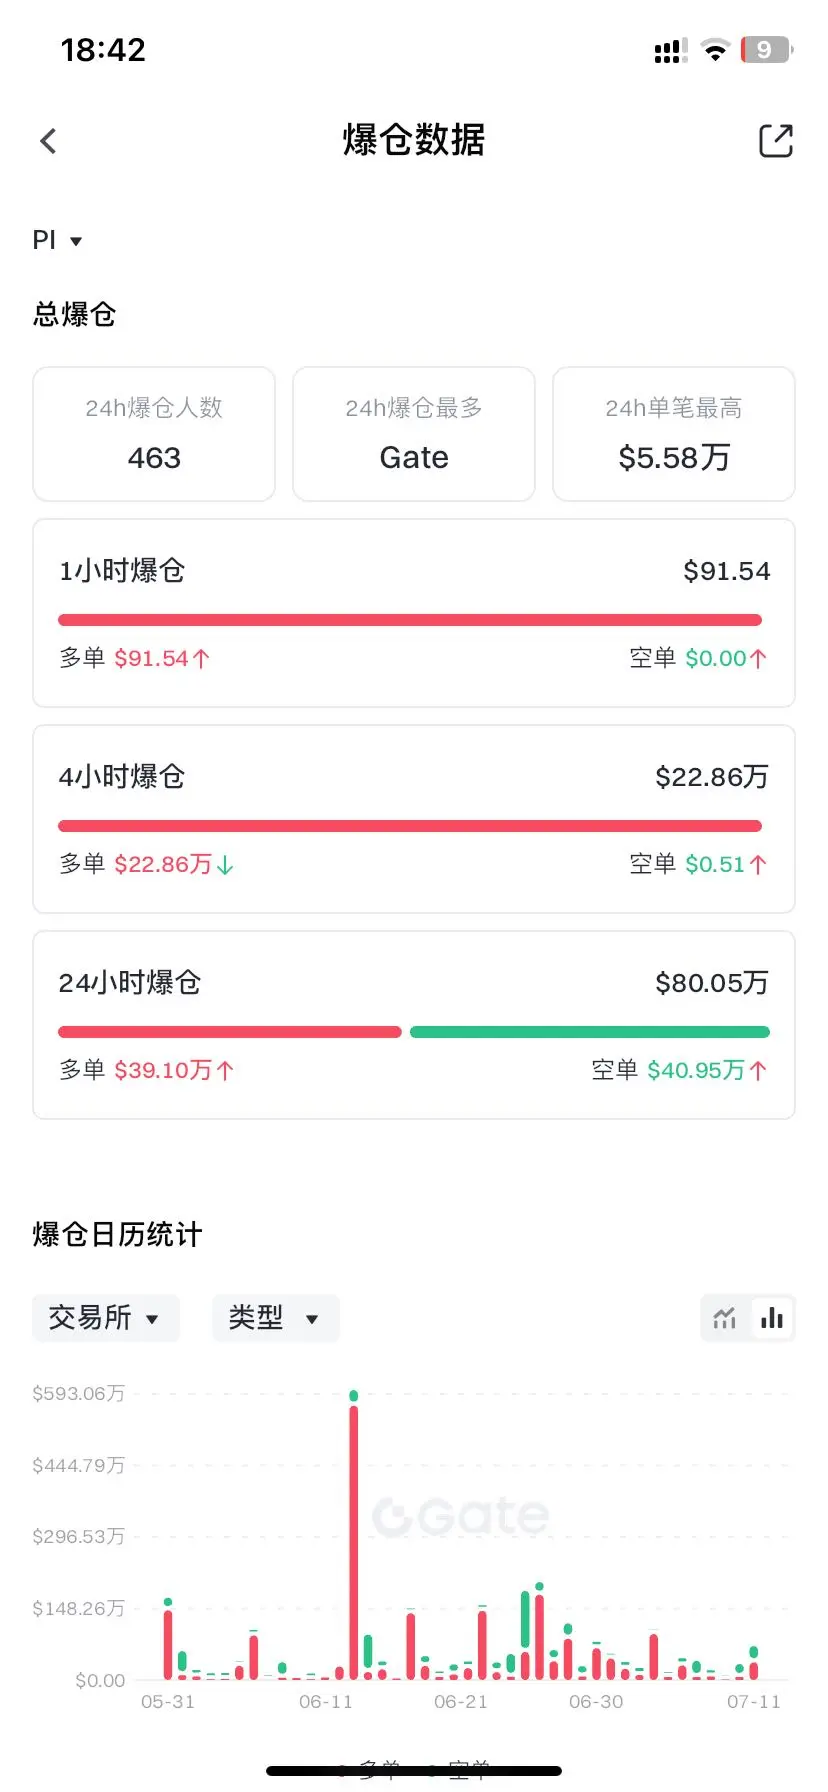Tap the Wi-Fi icon in status bar
The height and width of the screenshot is (1792, 828).
click(715, 50)
